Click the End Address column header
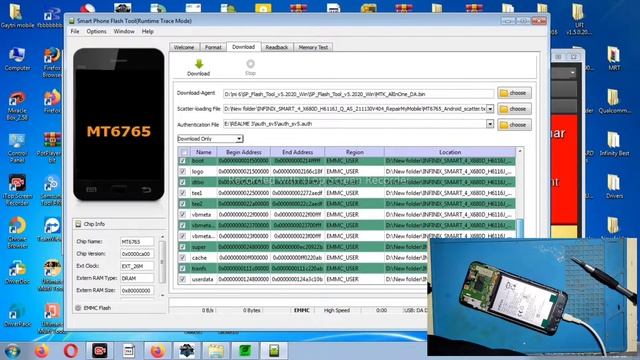Image resolution: width=640 pixels, height=360 pixels. (298, 152)
